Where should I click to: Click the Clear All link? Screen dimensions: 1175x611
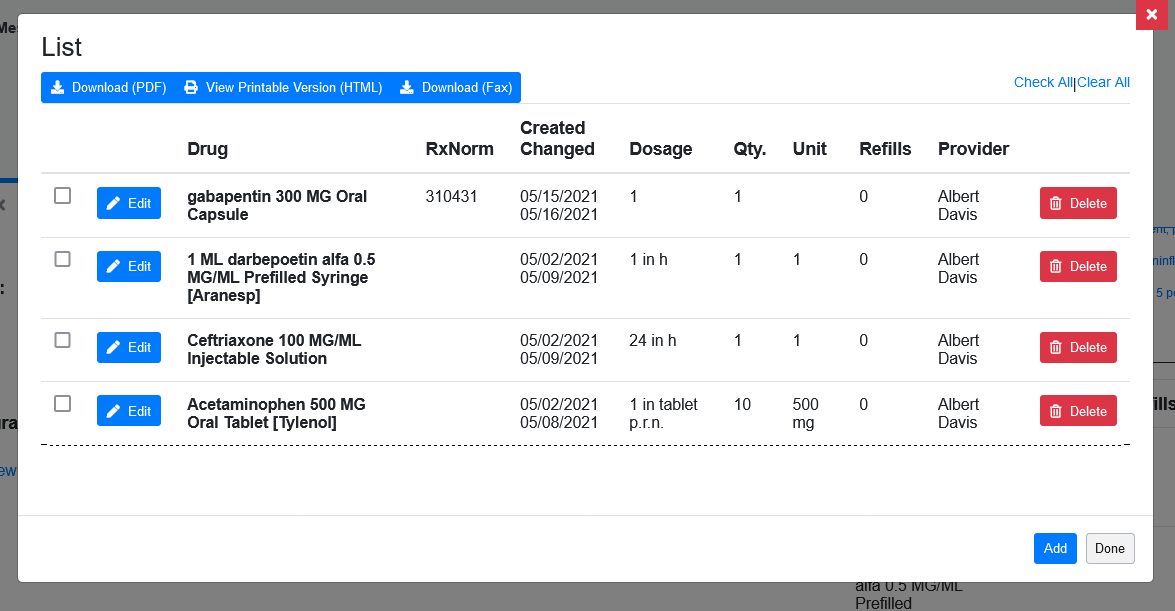pyautogui.click(x=1103, y=82)
